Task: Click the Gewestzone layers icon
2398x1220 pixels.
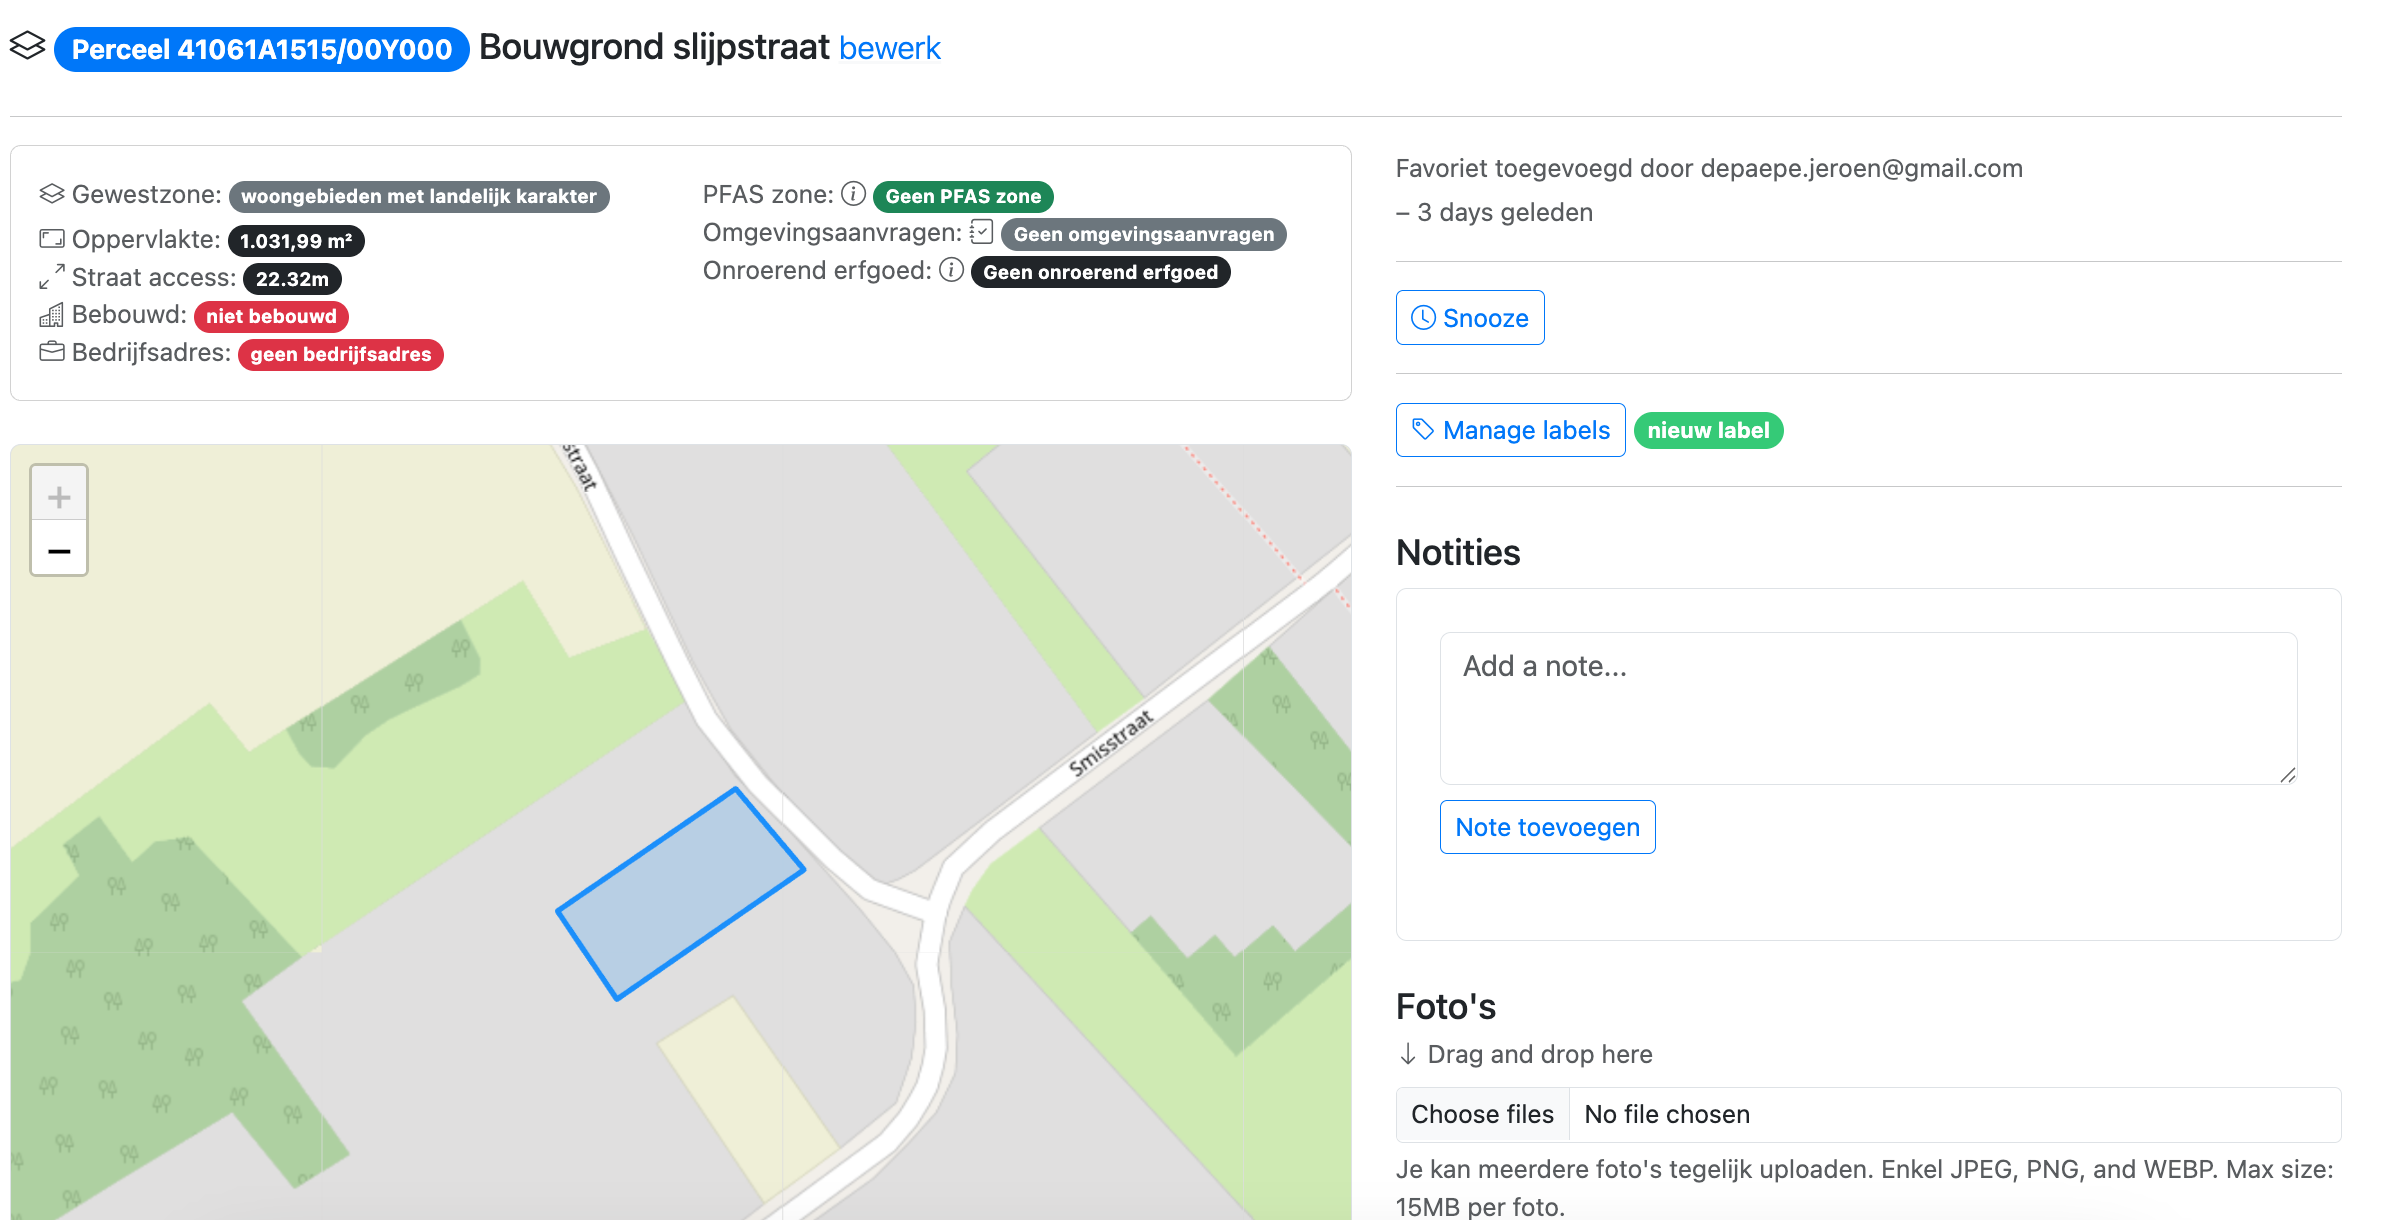Action: pyautogui.click(x=52, y=194)
